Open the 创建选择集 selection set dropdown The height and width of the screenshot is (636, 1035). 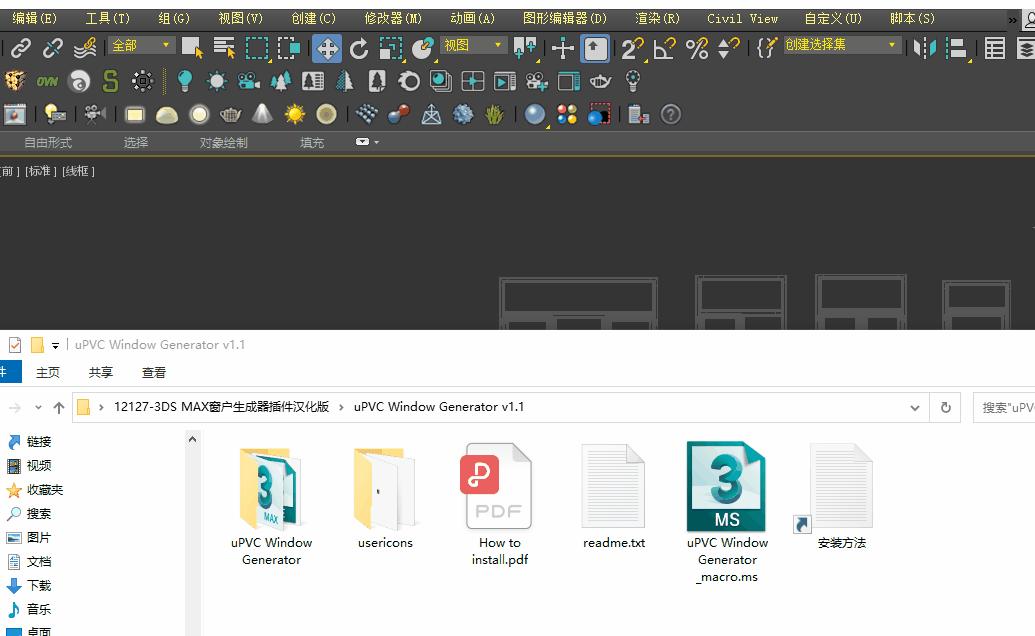(840, 44)
